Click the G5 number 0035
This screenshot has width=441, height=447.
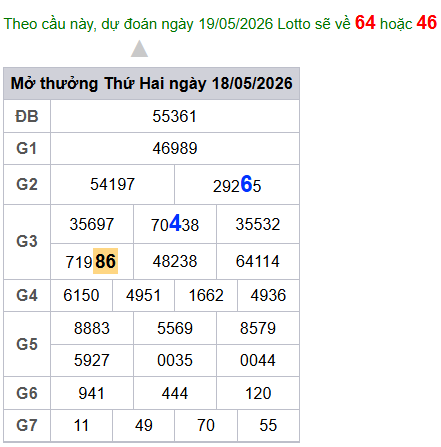click(175, 360)
